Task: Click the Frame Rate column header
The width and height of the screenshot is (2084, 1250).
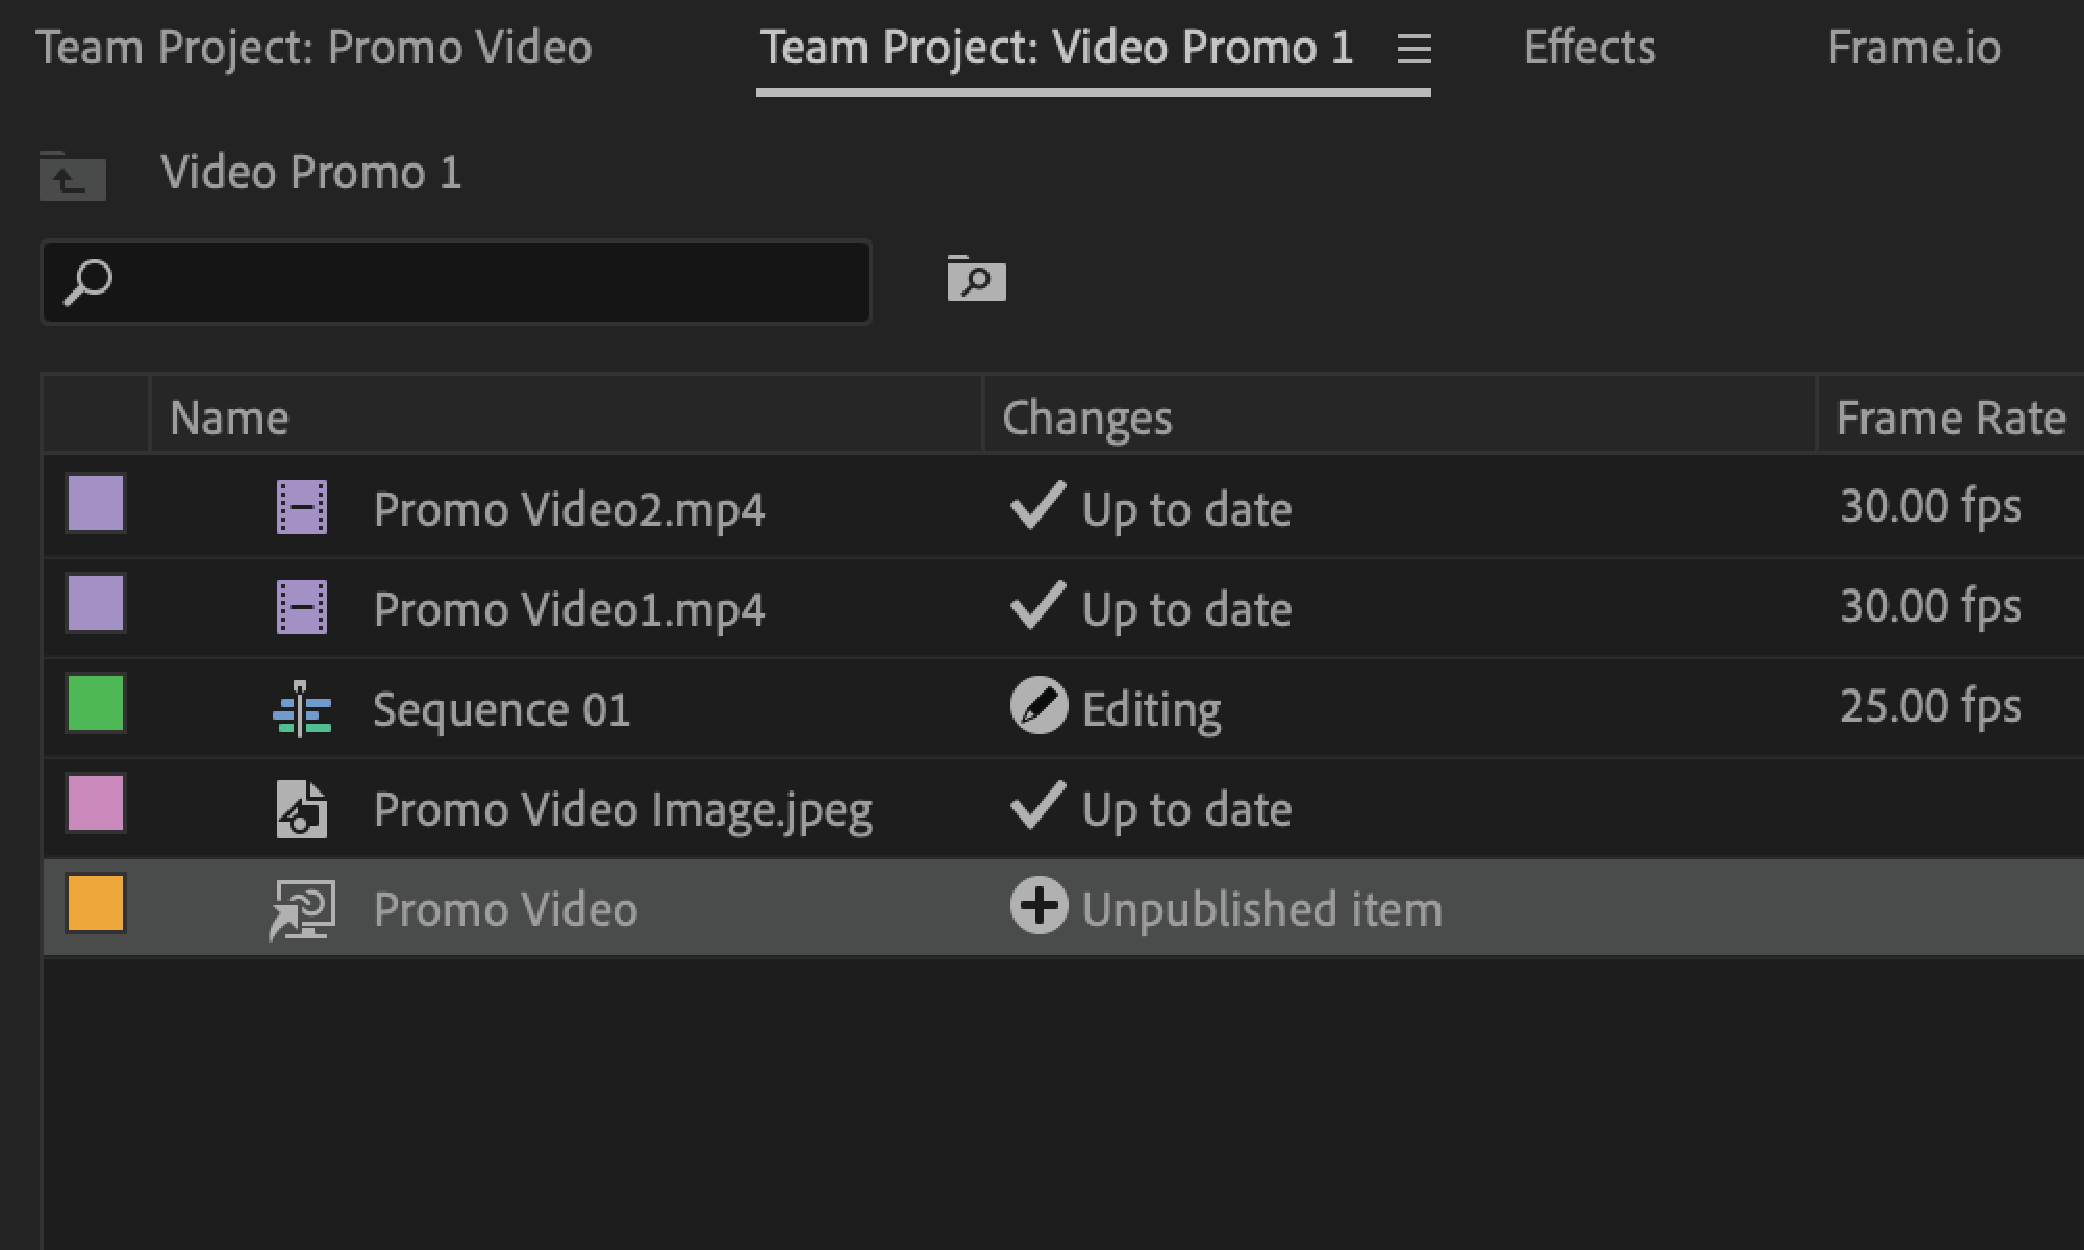Action: [x=1950, y=418]
